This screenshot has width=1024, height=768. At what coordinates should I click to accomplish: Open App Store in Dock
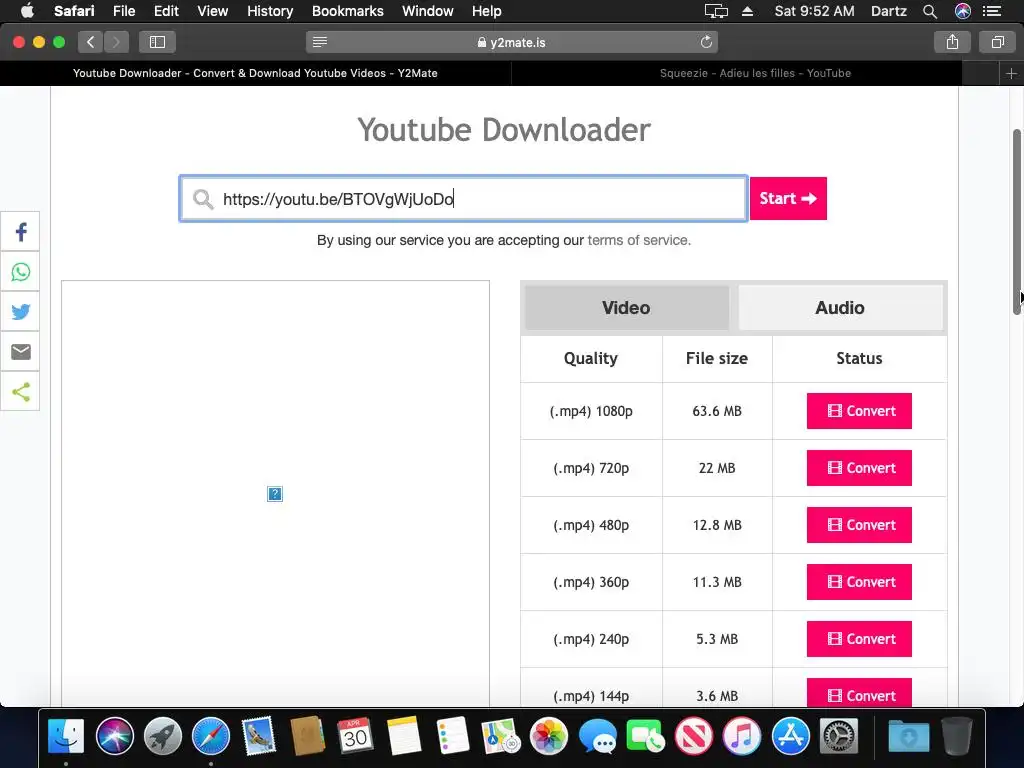click(790, 736)
